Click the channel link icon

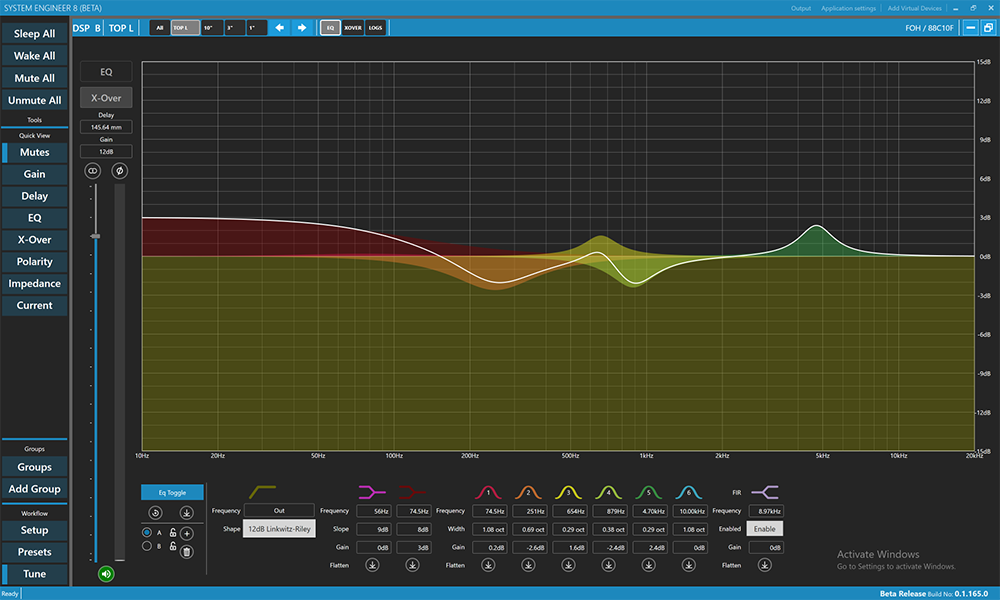coord(93,171)
